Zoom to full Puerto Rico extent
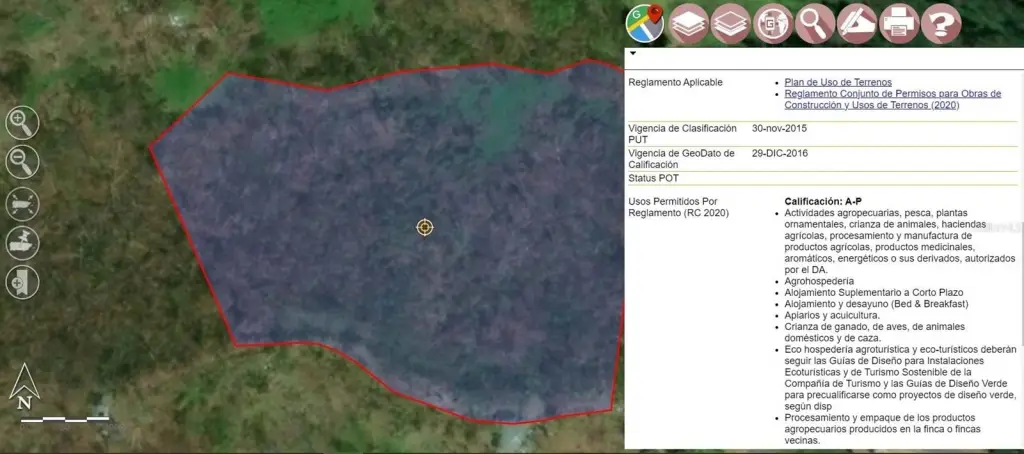1024x454 pixels. pyautogui.click(x=22, y=202)
